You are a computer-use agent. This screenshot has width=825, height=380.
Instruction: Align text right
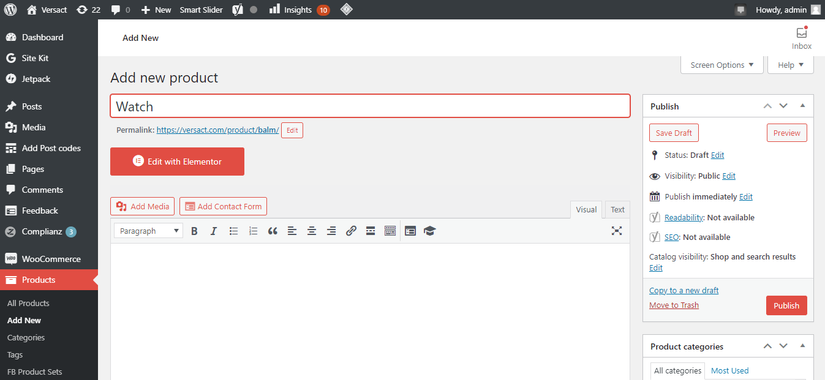click(331, 231)
